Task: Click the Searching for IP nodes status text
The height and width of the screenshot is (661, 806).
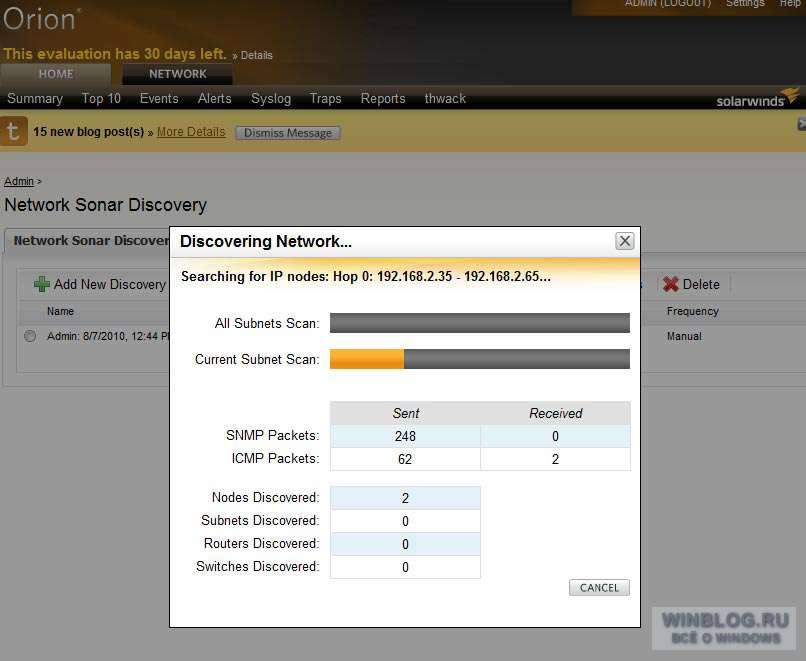Action: (x=365, y=277)
